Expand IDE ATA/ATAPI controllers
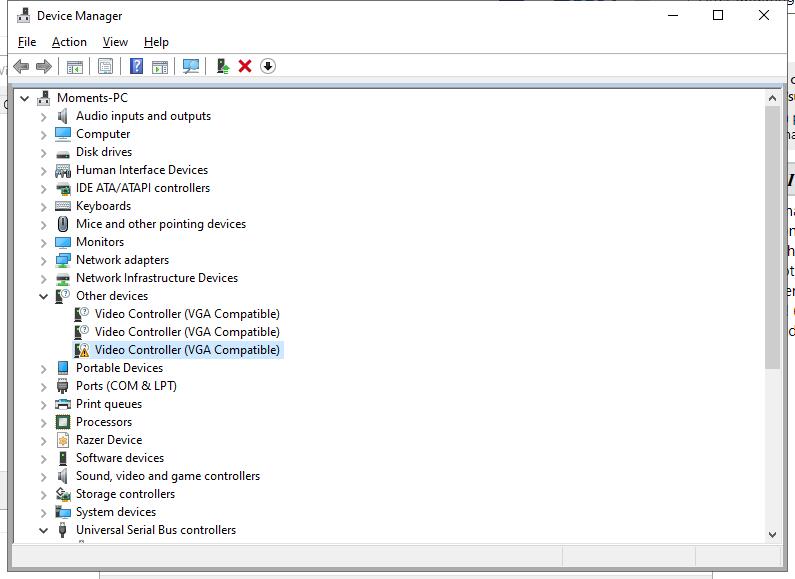The height and width of the screenshot is (579, 795). coord(44,189)
